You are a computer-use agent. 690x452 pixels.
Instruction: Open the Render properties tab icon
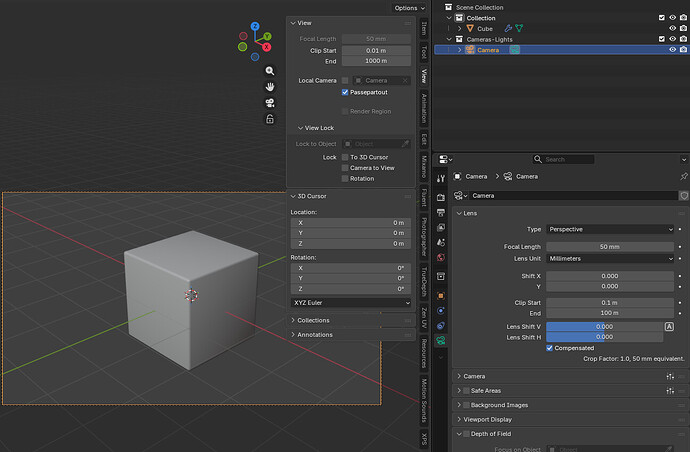pos(441,198)
